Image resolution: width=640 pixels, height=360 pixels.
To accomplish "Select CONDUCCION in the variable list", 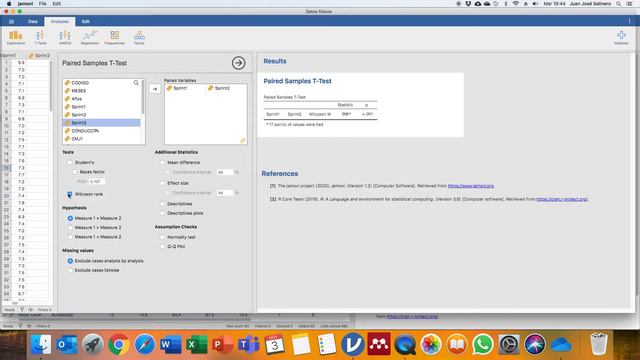I will [102, 131].
